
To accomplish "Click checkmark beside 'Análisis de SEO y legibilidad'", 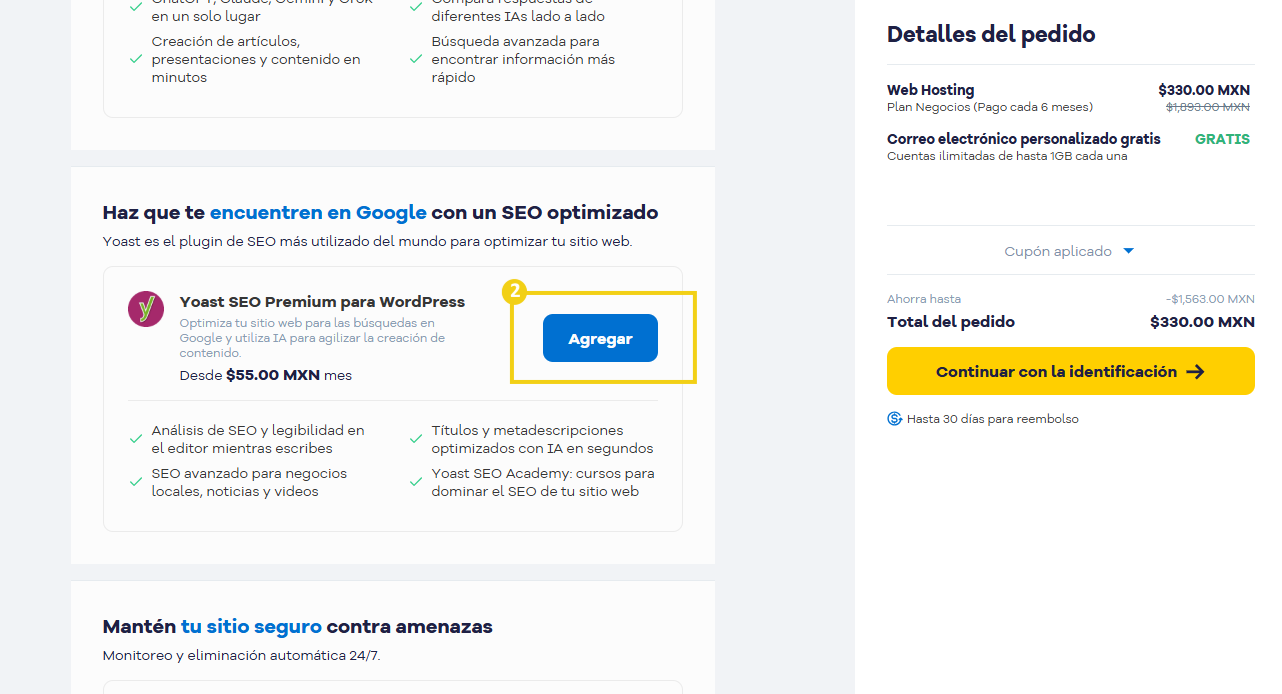I will (x=136, y=439).
